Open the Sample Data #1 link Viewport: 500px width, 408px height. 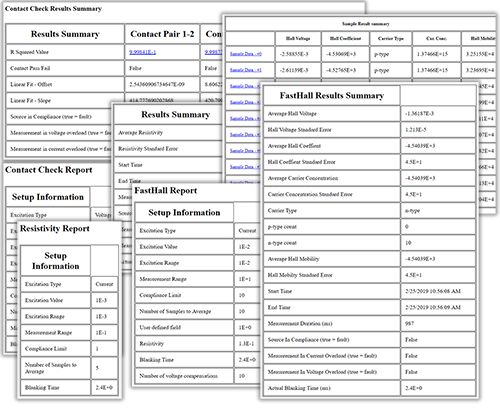[246, 70]
